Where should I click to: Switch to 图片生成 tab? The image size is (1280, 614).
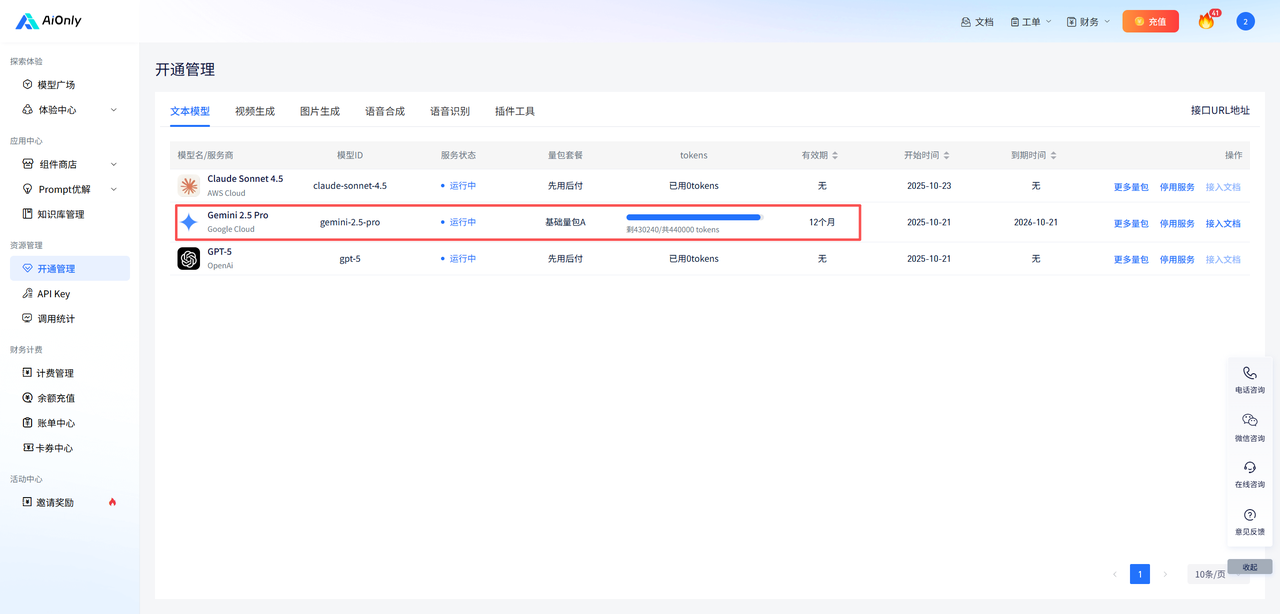tap(320, 111)
